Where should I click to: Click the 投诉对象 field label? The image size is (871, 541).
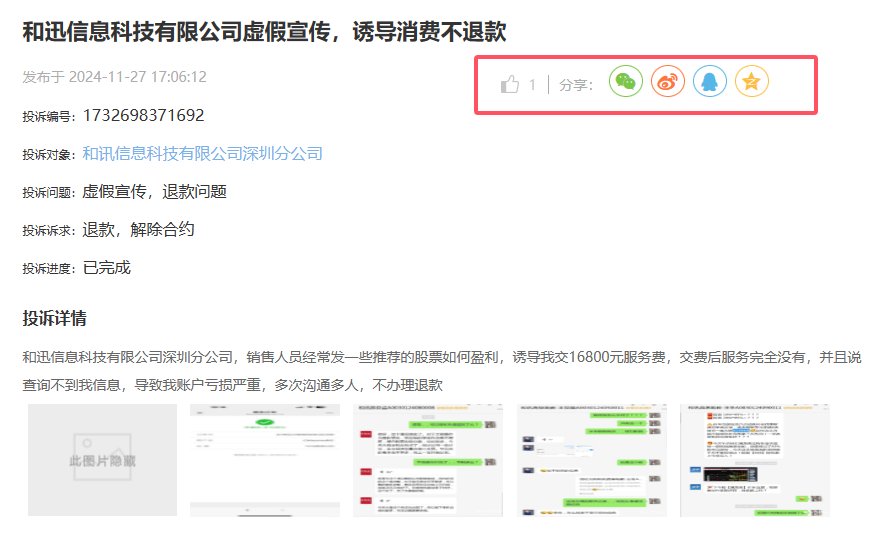pos(48,155)
